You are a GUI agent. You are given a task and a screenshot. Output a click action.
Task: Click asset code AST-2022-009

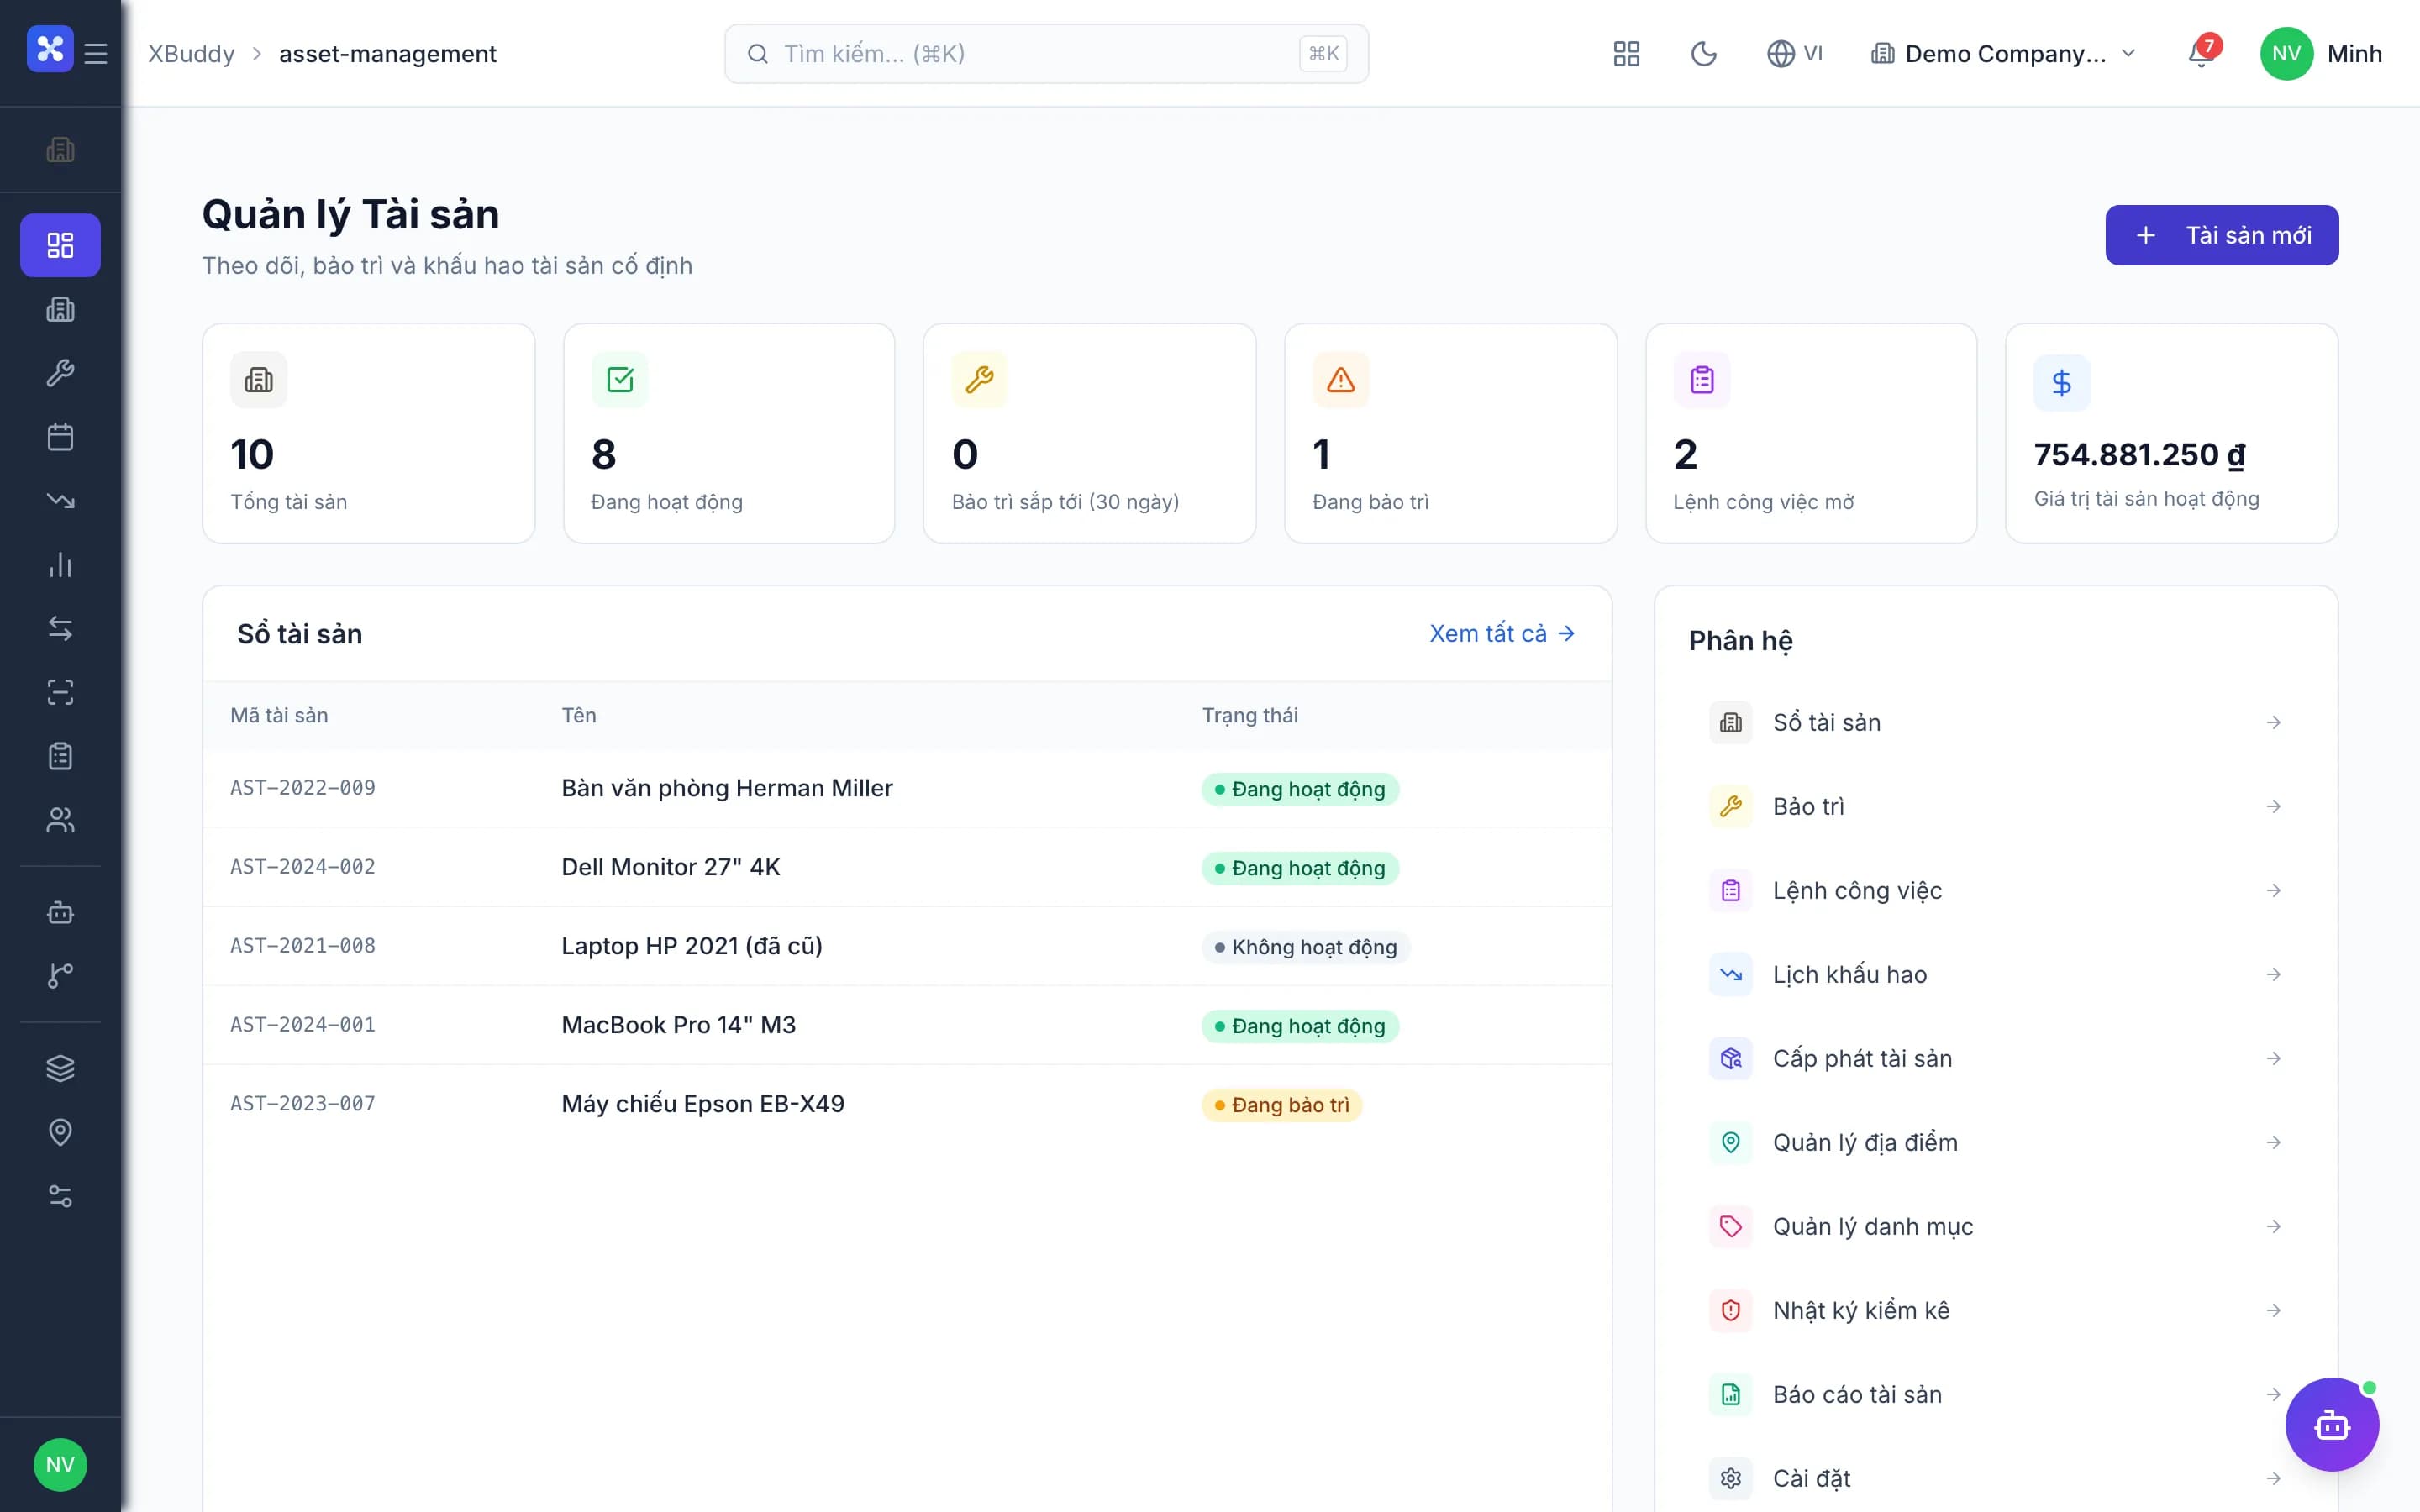303,788
